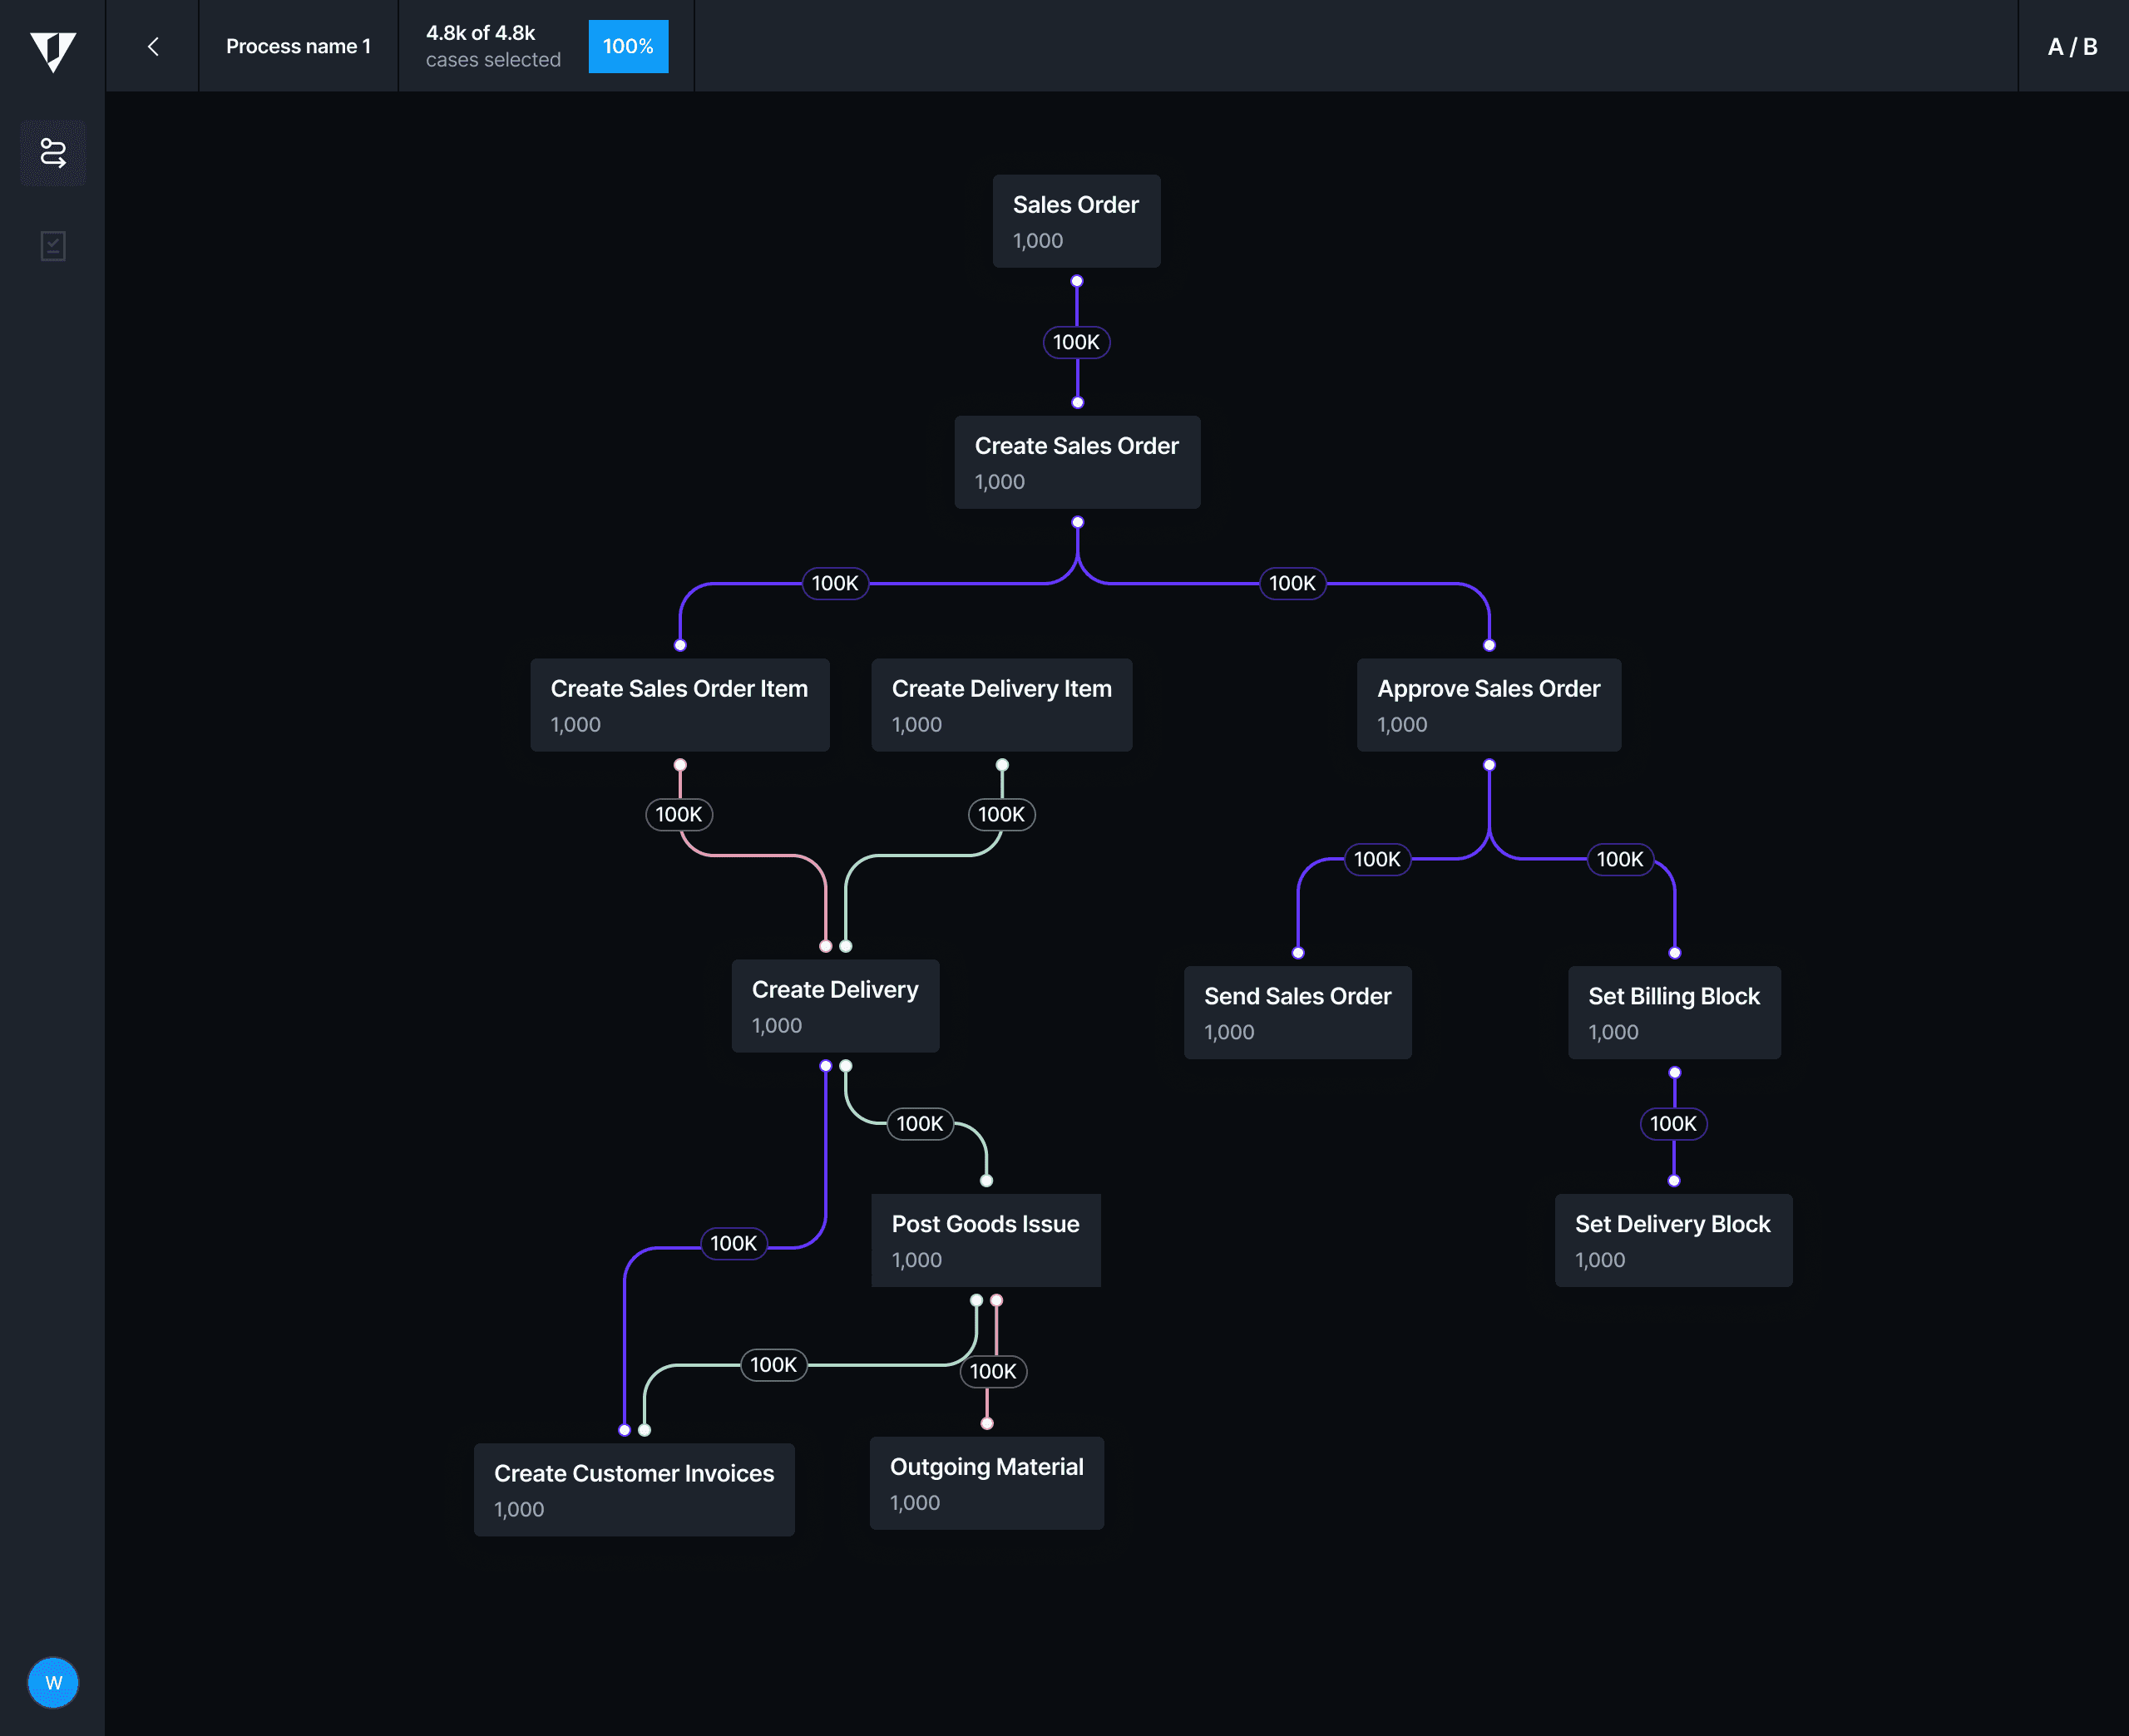2129x1736 pixels.
Task: Select the Create Delivery Item node
Action: [x=1002, y=705]
